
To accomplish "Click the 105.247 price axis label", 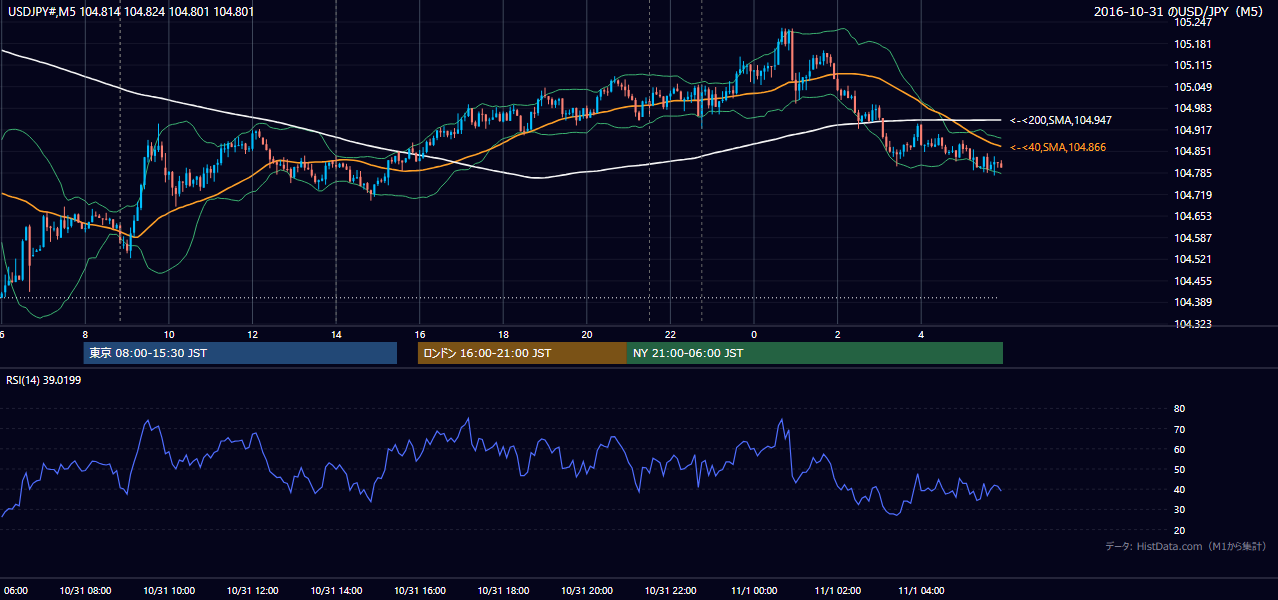I will [x=1192, y=22].
